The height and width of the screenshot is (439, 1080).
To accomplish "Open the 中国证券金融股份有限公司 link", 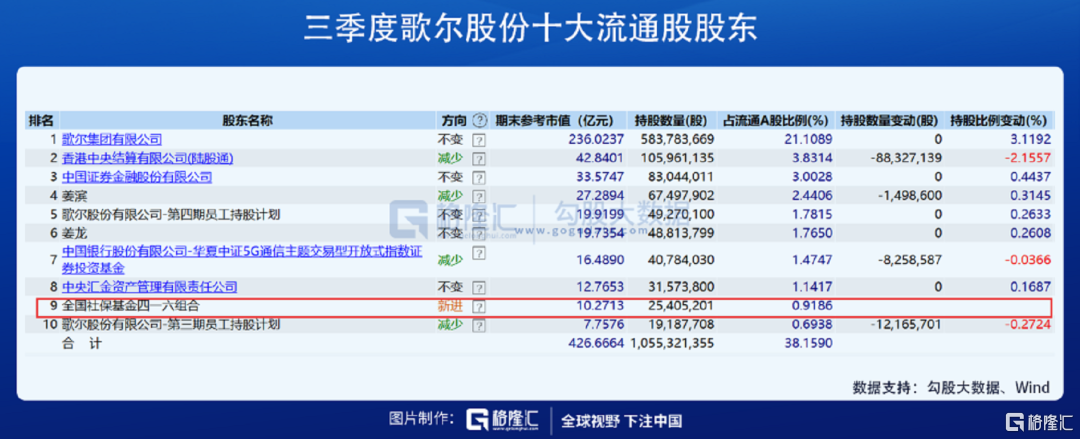I will click(137, 177).
